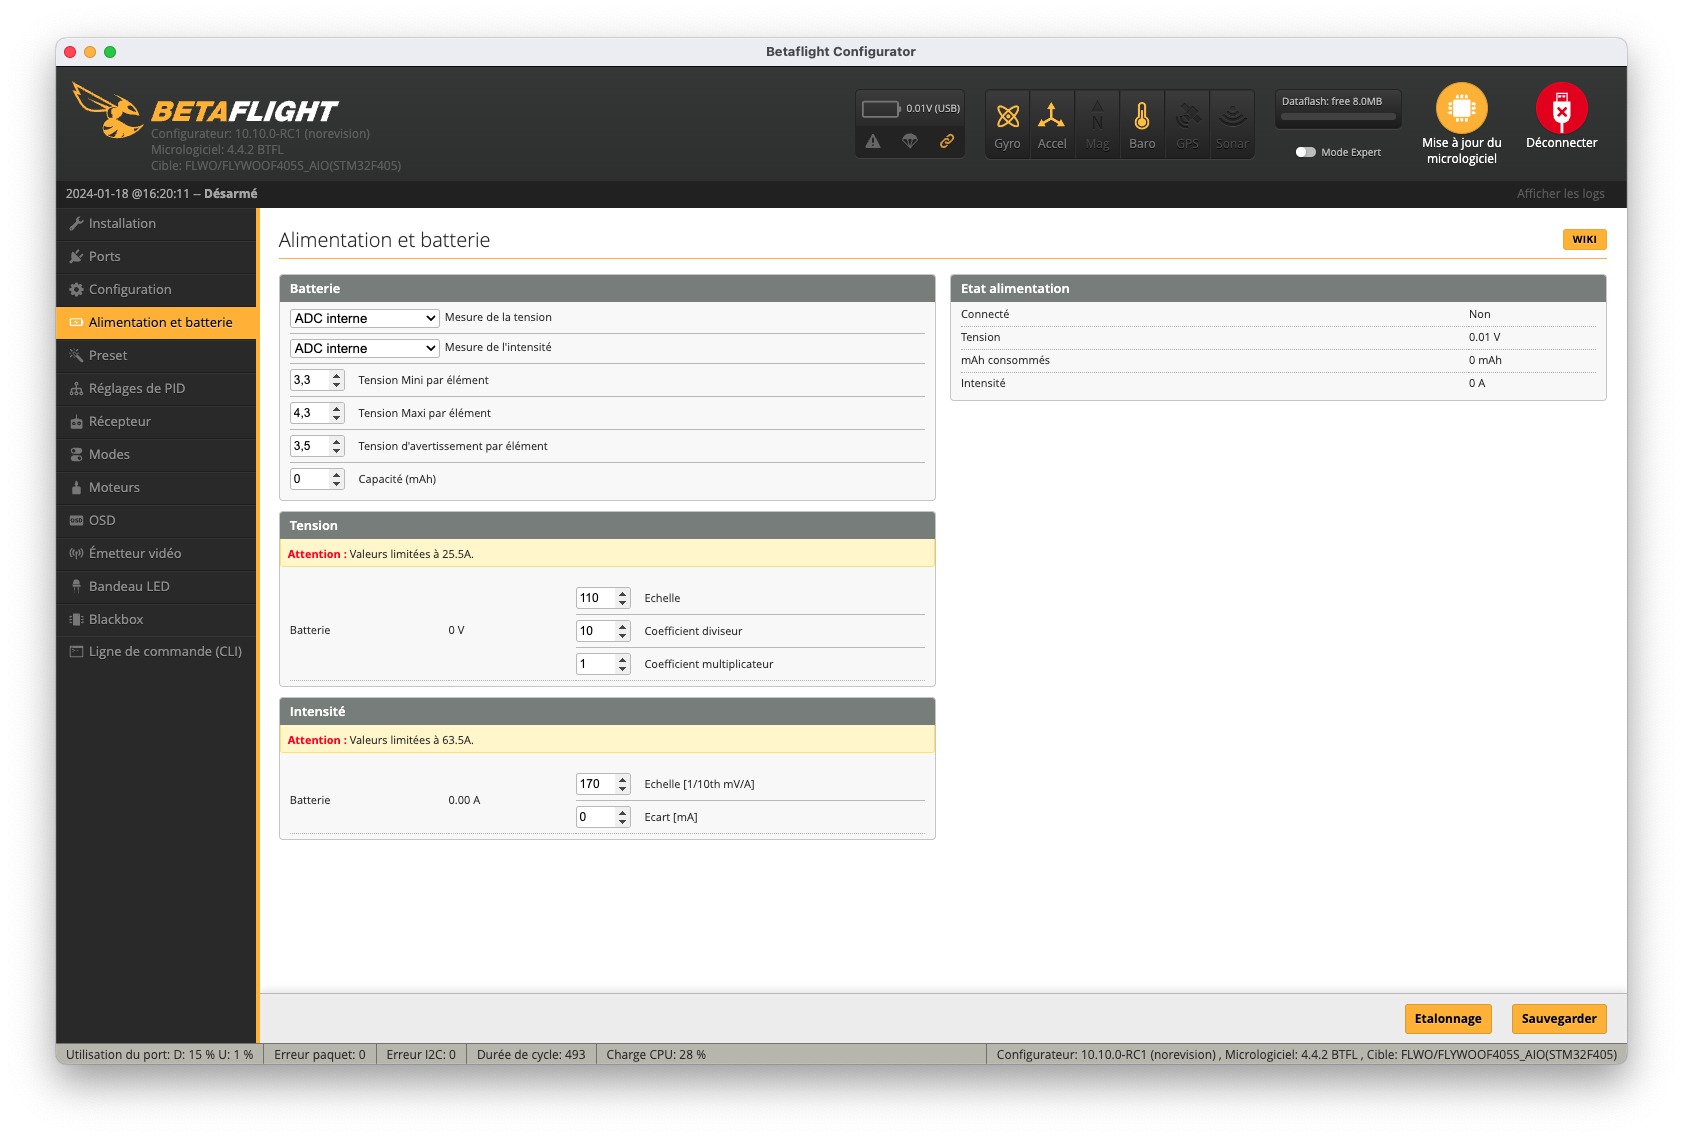The height and width of the screenshot is (1138, 1683).
Task: Click the Utilisation du port status text
Action: [159, 1054]
